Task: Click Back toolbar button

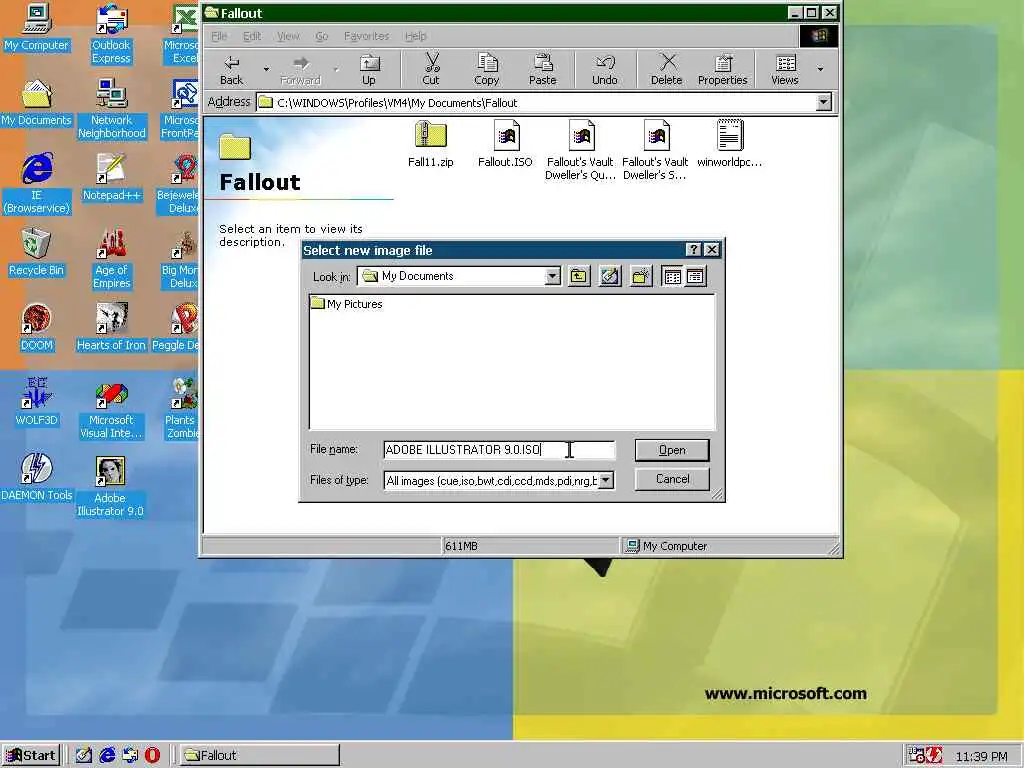Action: tap(231, 70)
